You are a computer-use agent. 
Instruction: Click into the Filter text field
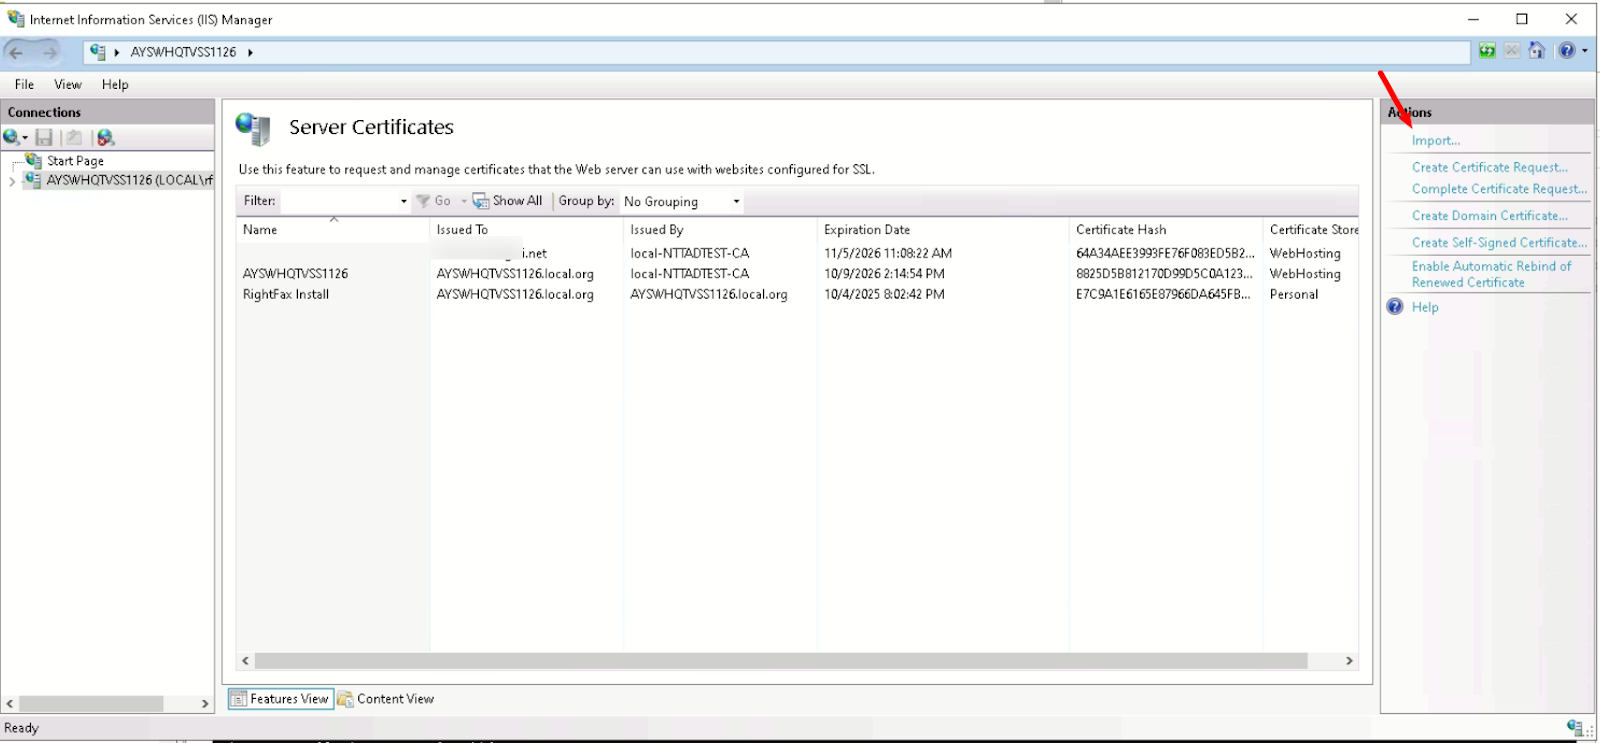[x=339, y=201]
